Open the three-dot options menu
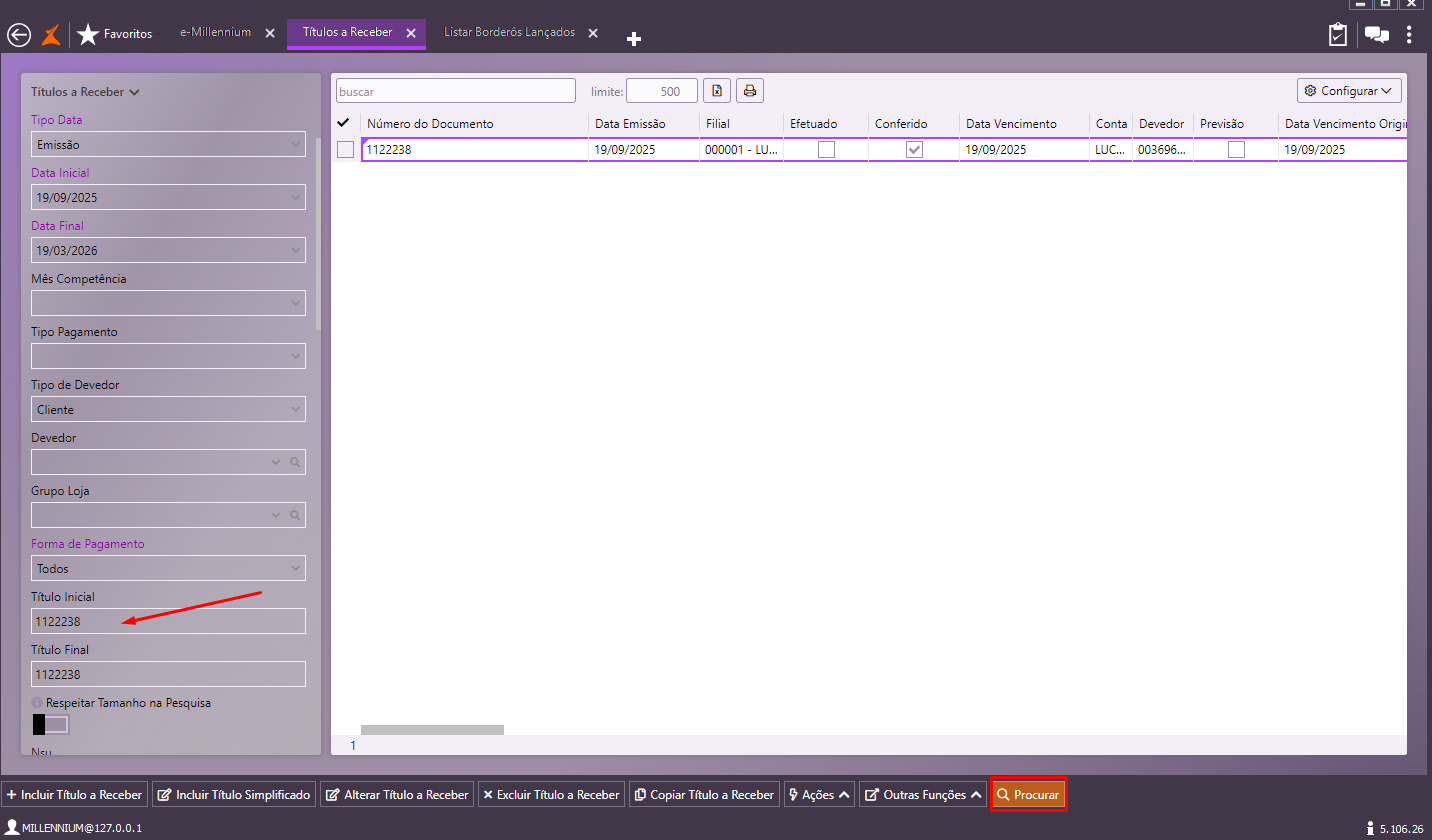 tap(1410, 35)
